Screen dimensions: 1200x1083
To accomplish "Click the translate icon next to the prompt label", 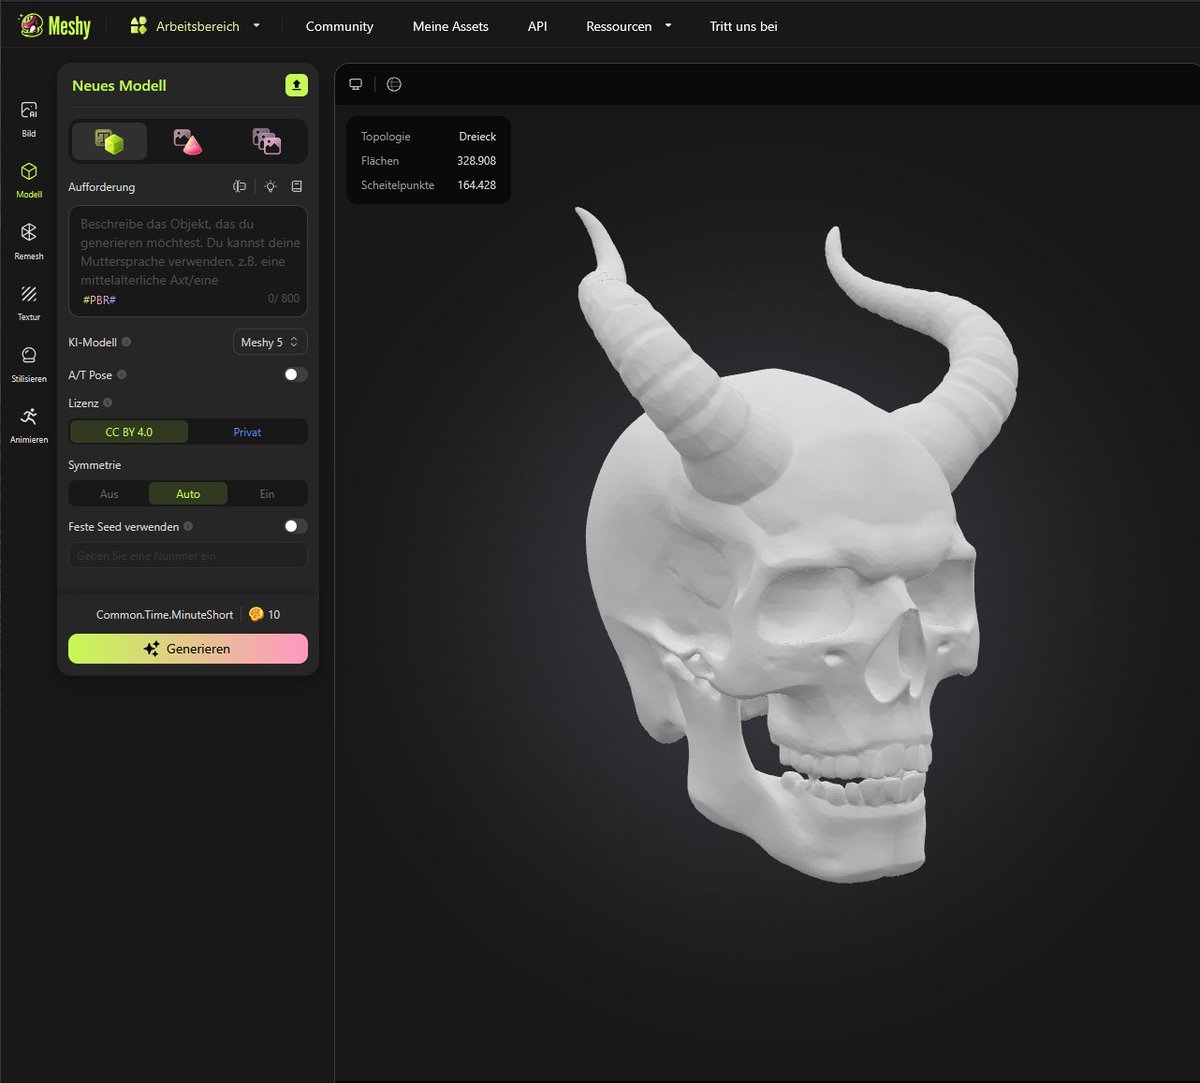I will (239, 186).
